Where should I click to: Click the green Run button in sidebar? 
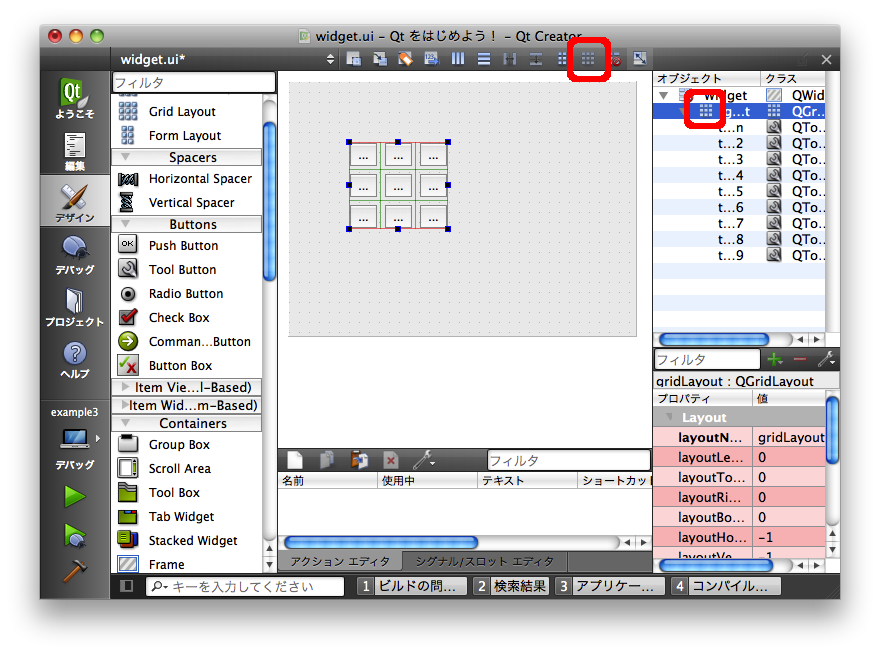click(x=74, y=496)
